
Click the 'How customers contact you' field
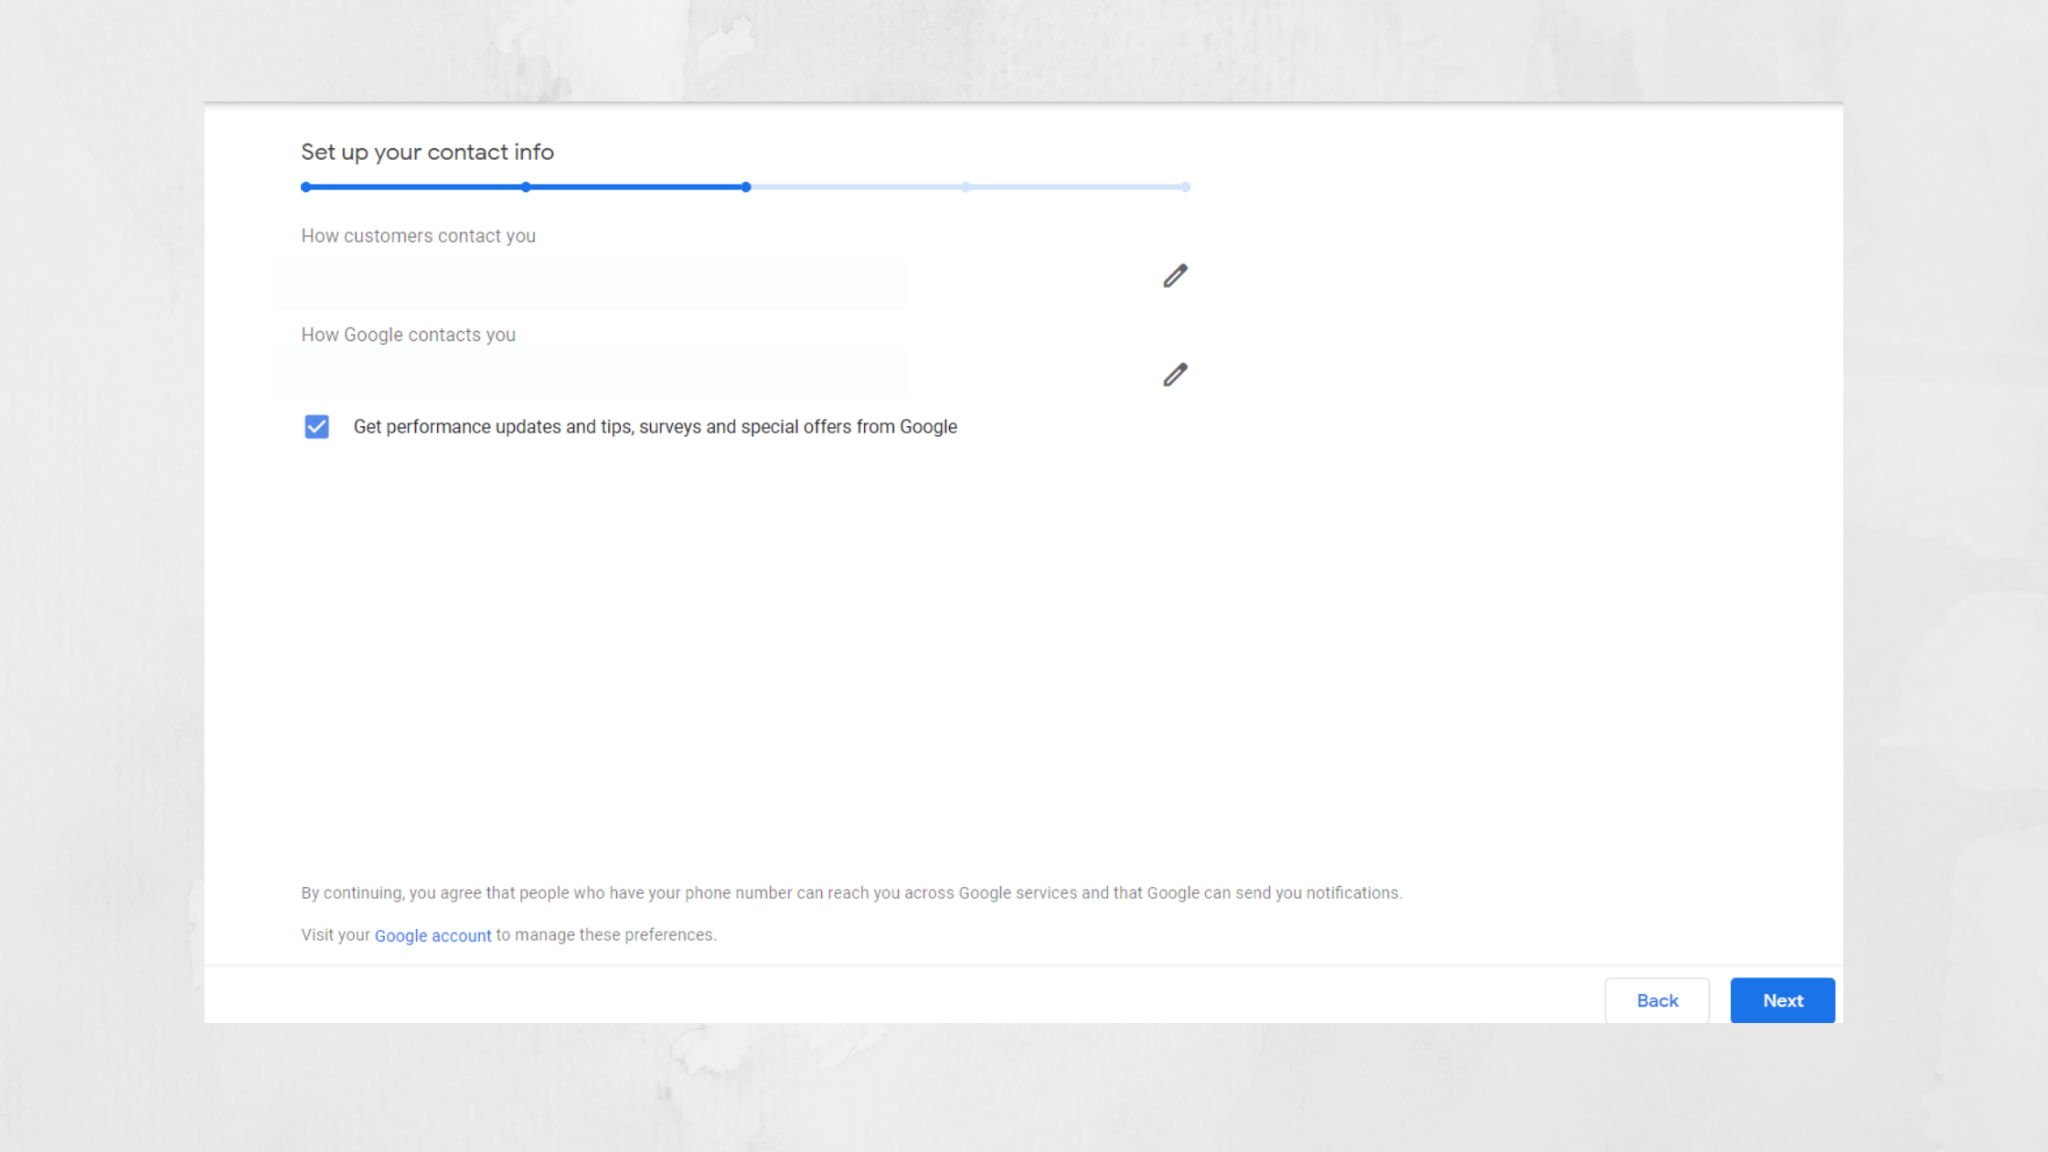pyautogui.click(x=589, y=284)
